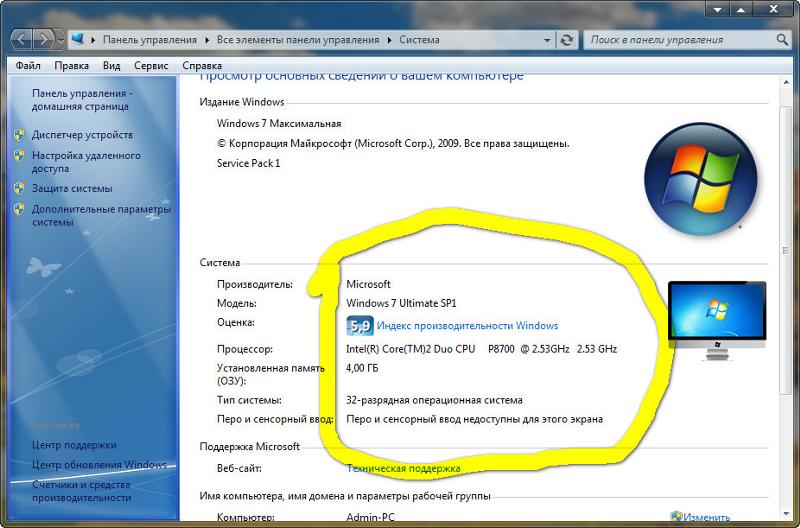Image resolution: width=800 pixels, height=528 pixels.
Task: Open the 'Правка' menu
Action: [x=71, y=65]
